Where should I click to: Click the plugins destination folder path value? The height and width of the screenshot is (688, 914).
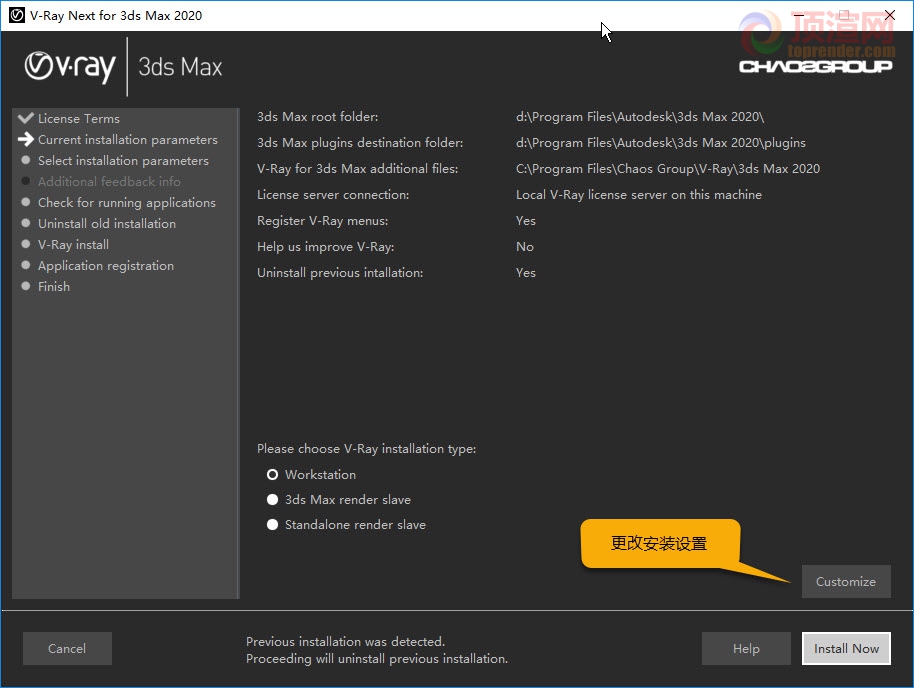coord(660,143)
